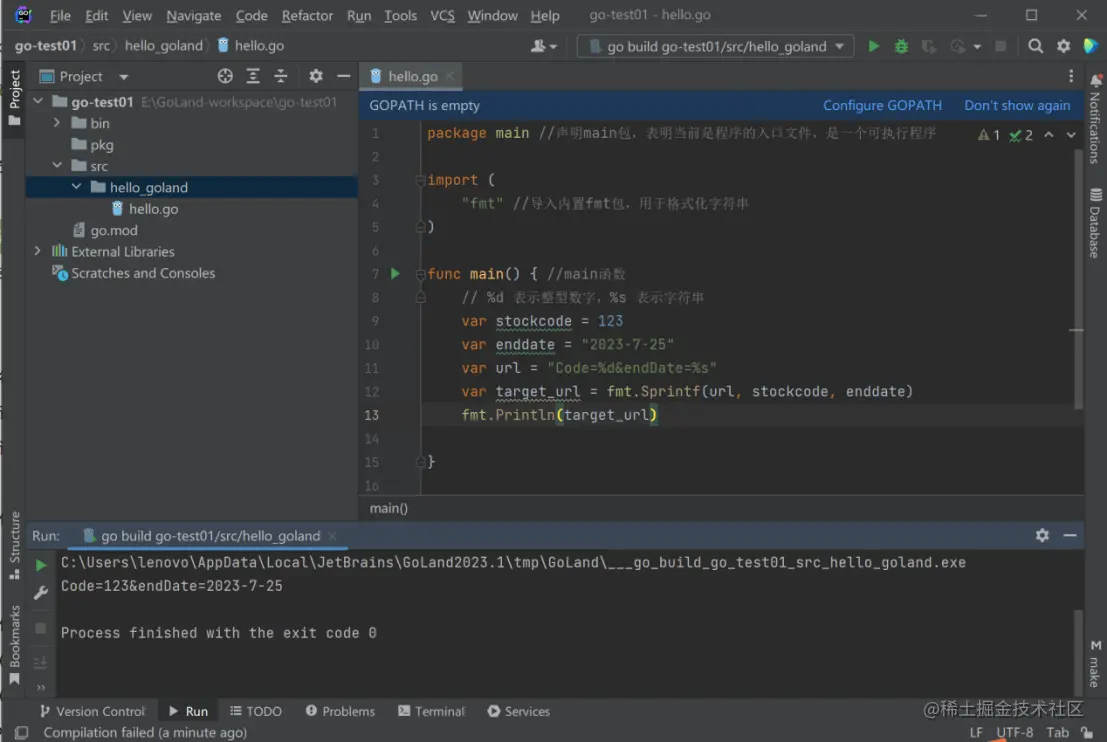This screenshot has width=1107, height=742.
Task: Open the Refactor menu
Action: 307,15
